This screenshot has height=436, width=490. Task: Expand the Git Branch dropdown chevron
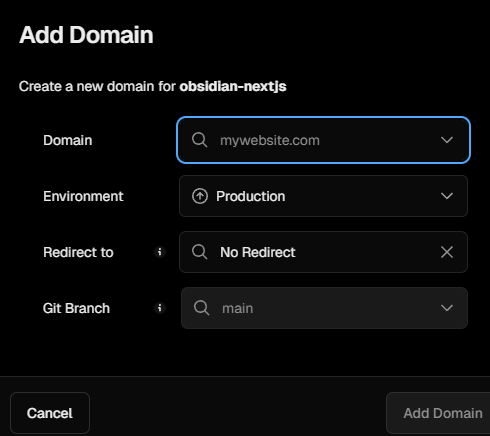coord(447,308)
